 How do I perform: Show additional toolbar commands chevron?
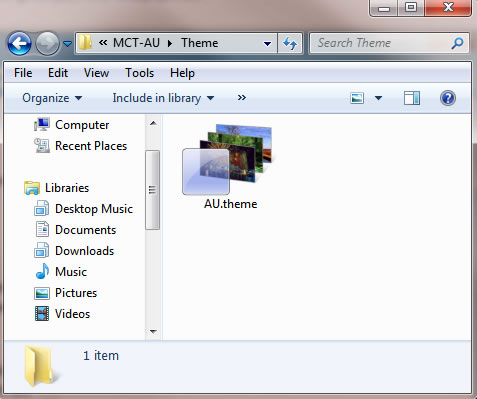pyautogui.click(x=242, y=98)
